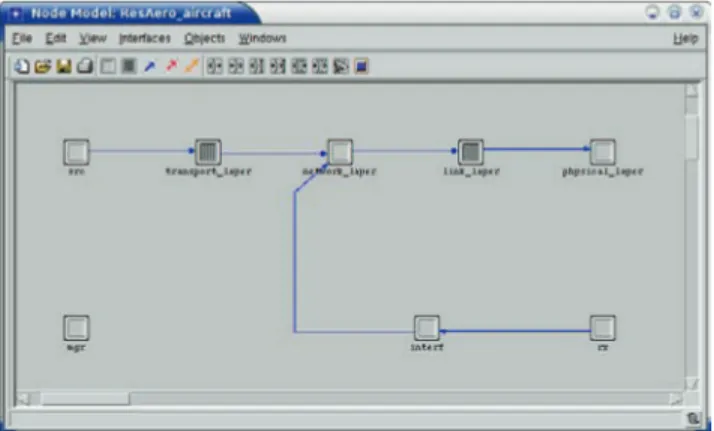
Task: Click the Print toolbar icon
Action: coord(85,66)
